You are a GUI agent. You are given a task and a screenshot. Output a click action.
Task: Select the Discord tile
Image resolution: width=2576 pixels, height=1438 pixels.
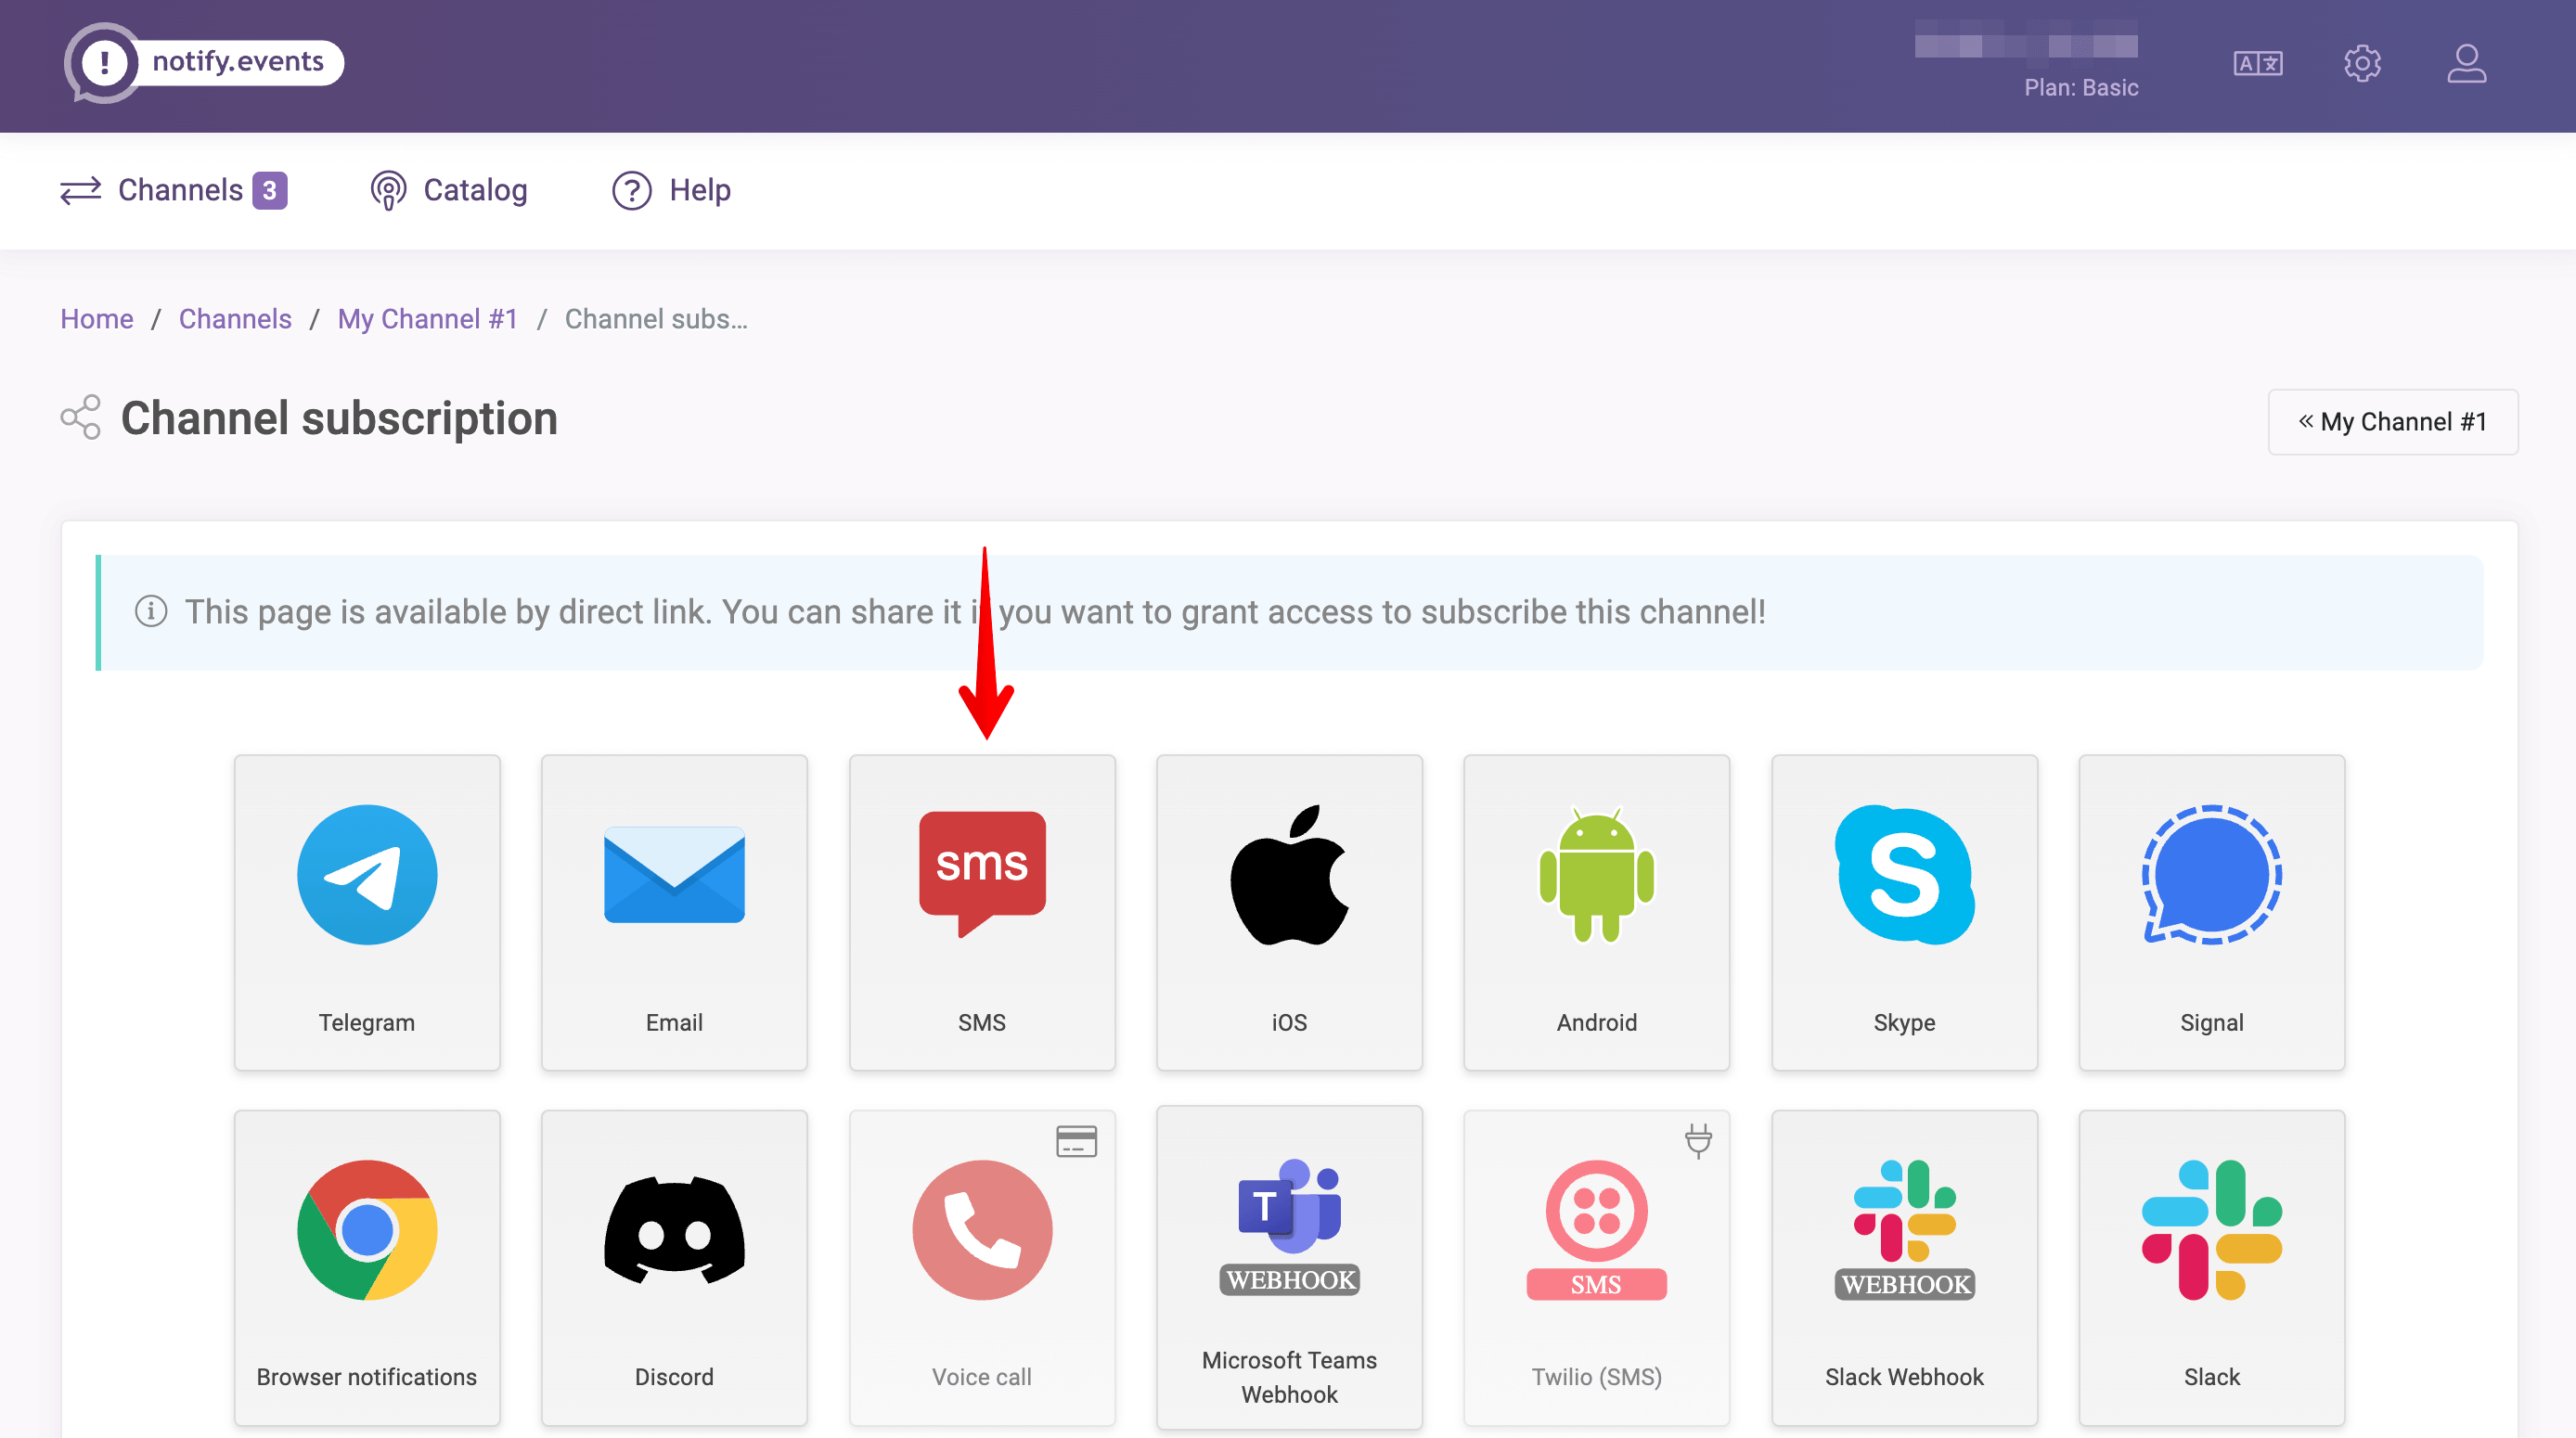click(674, 1266)
